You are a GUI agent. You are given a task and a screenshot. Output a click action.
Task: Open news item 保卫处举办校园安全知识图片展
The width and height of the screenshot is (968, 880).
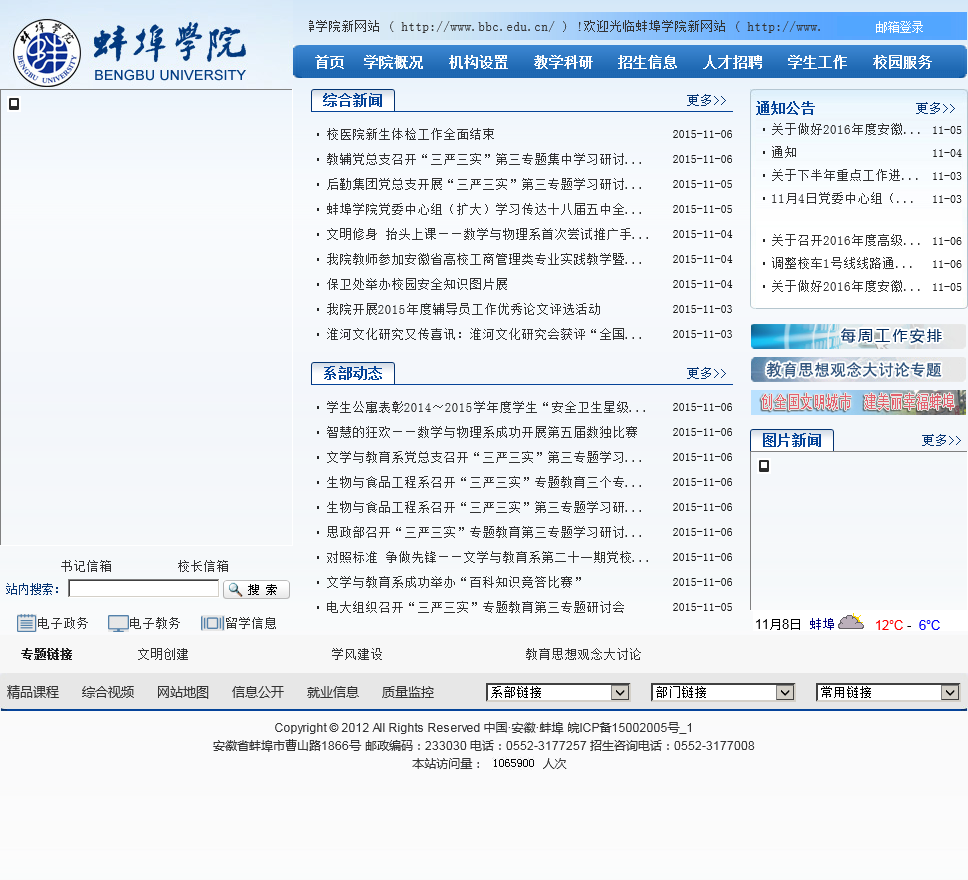tap(417, 284)
